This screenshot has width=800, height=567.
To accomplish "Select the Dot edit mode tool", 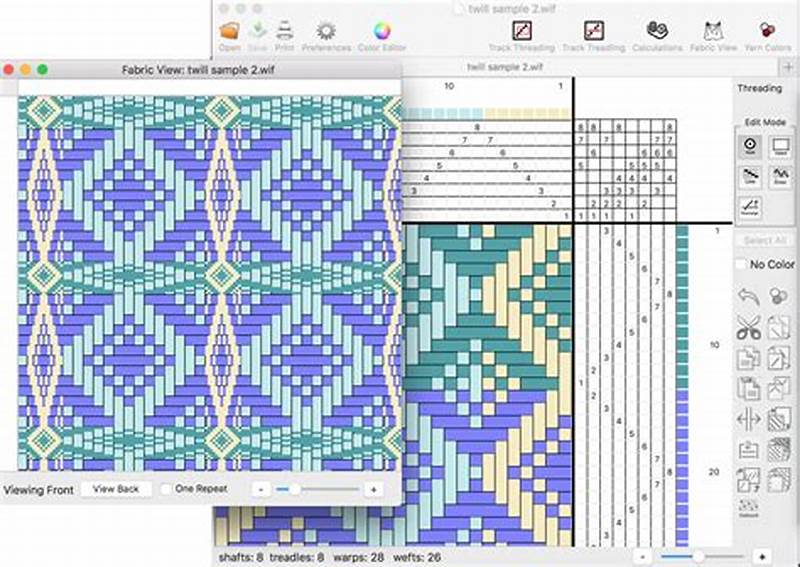I will point(751,146).
